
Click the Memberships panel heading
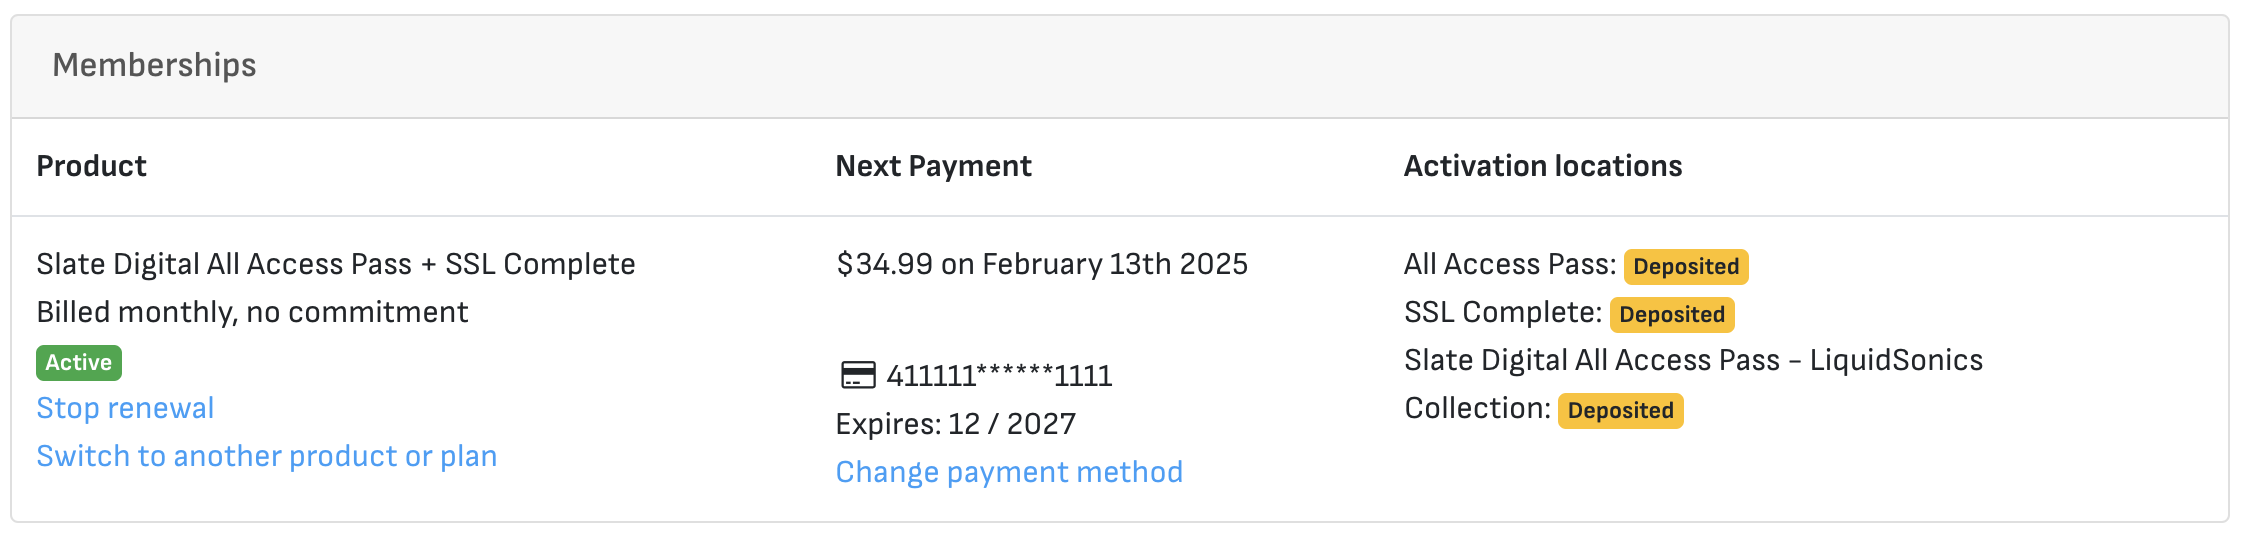pos(154,65)
